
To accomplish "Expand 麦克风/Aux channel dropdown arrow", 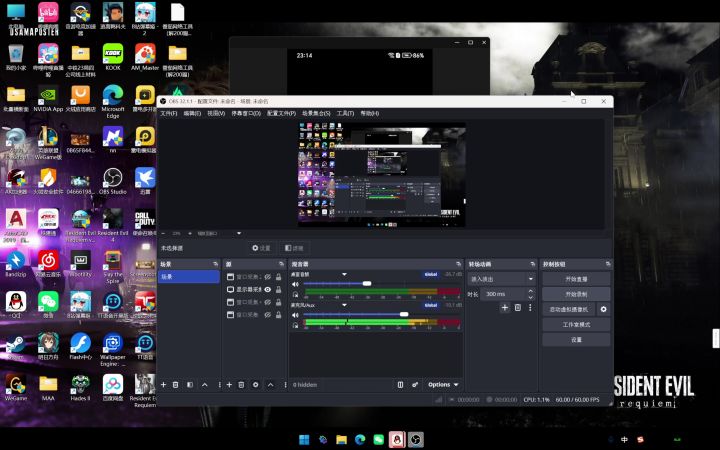I will pos(344,305).
